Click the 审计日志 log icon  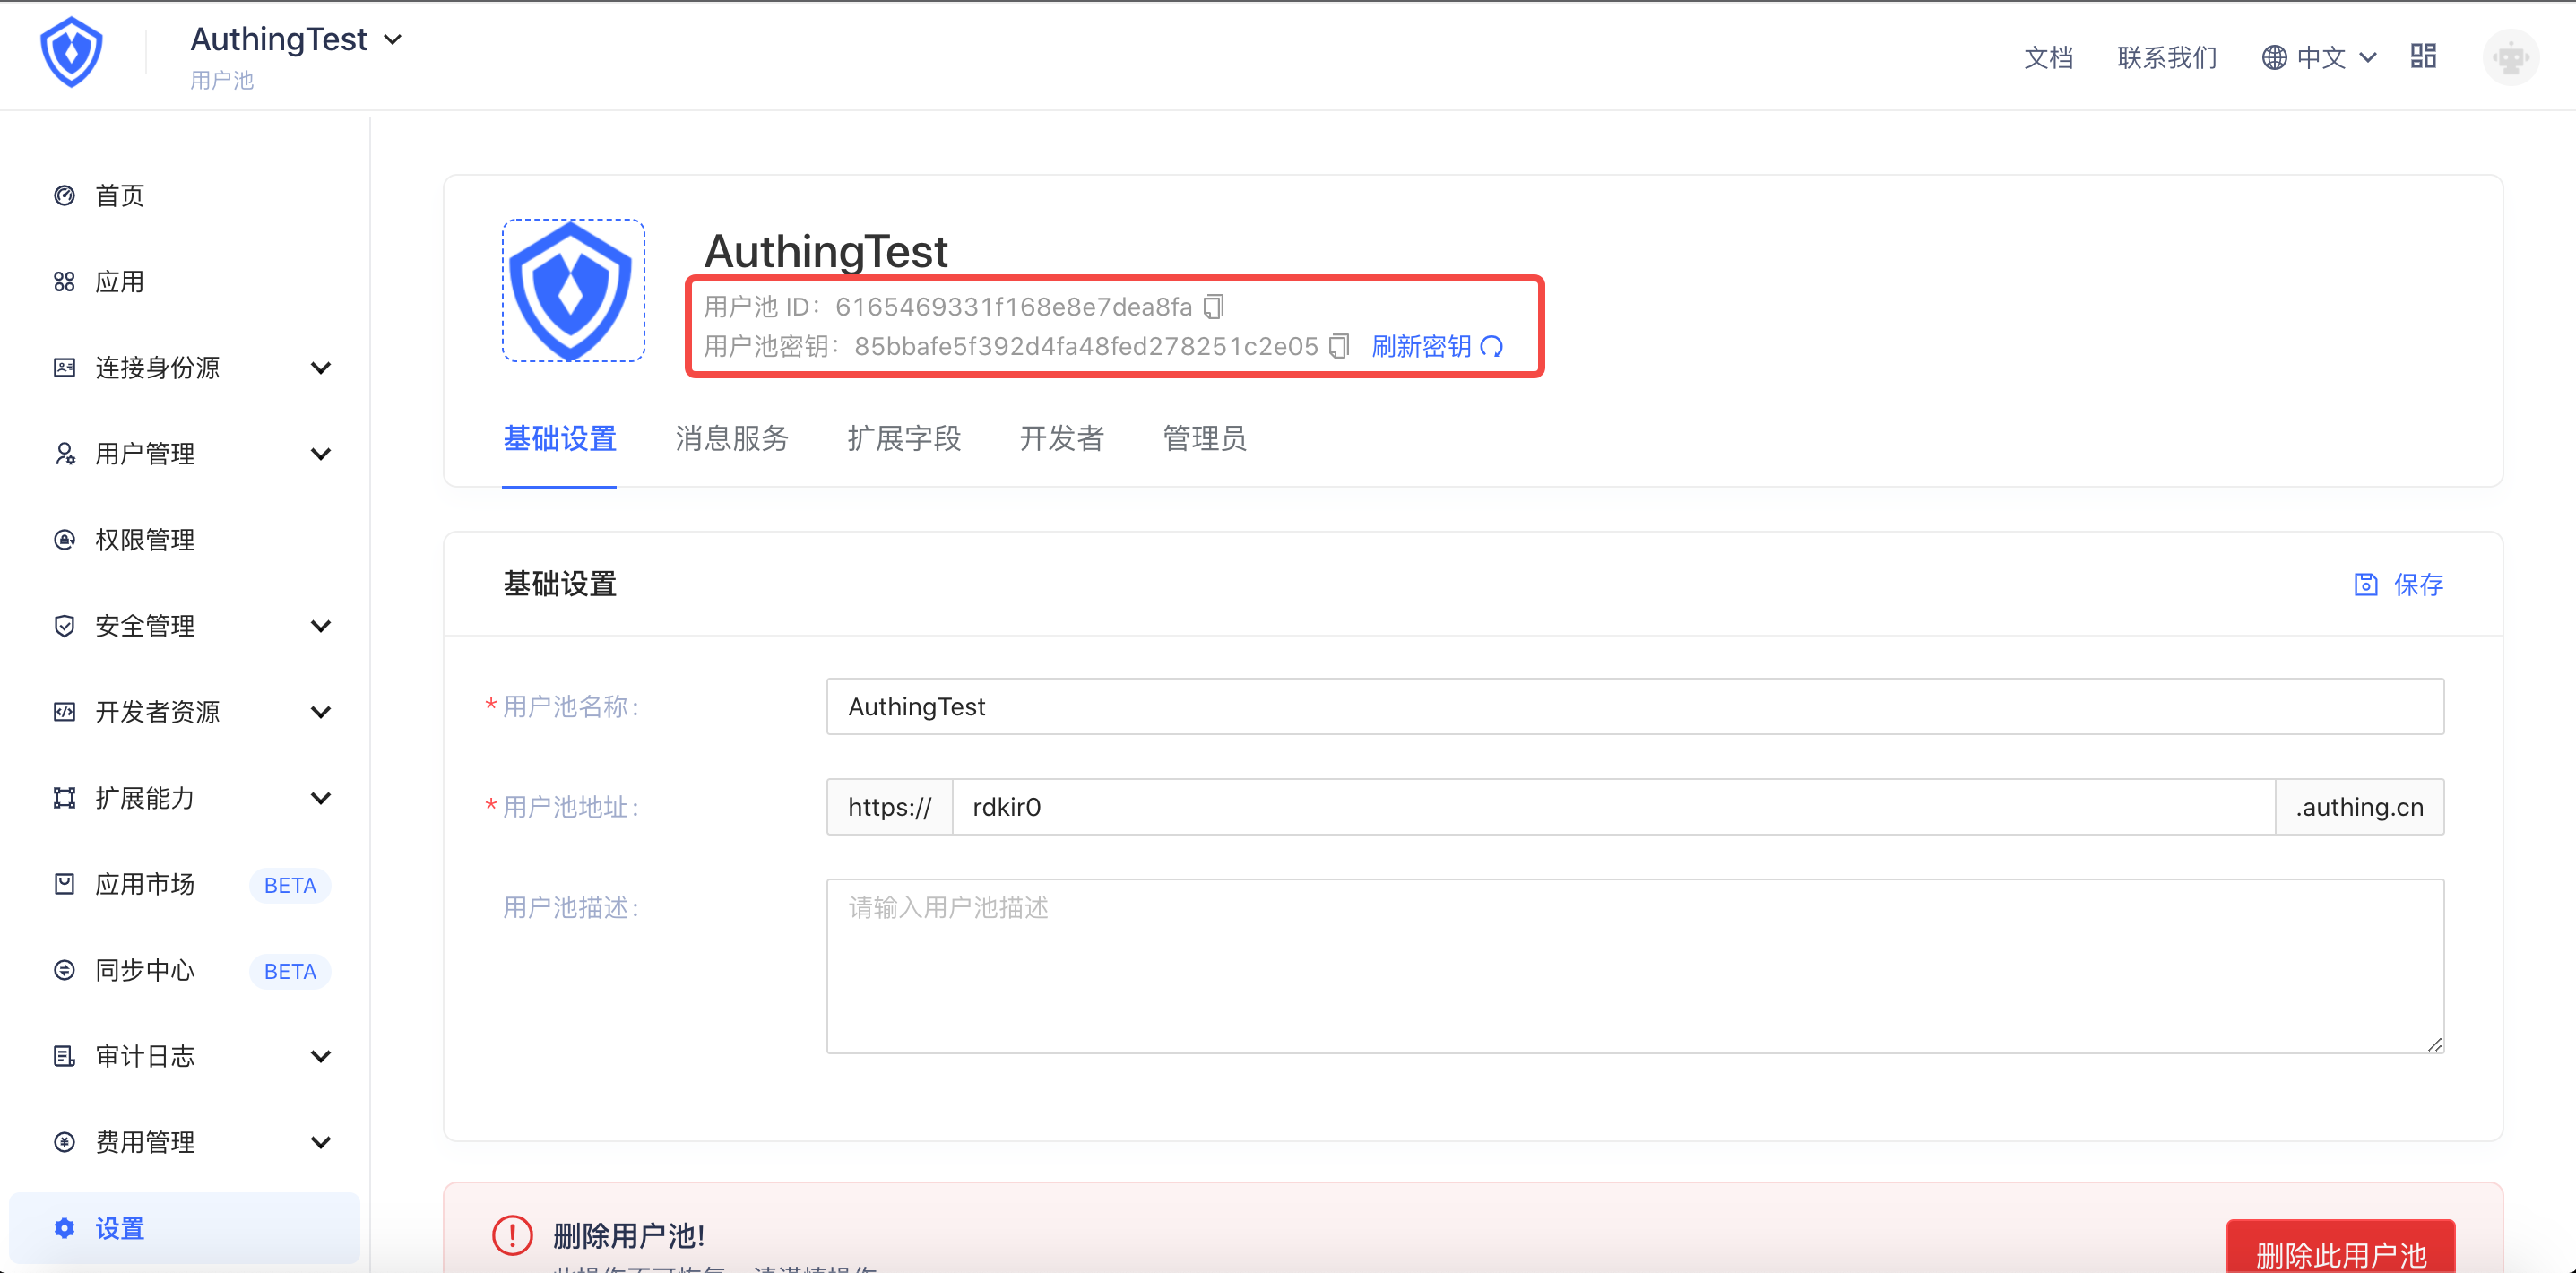tap(64, 1055)
